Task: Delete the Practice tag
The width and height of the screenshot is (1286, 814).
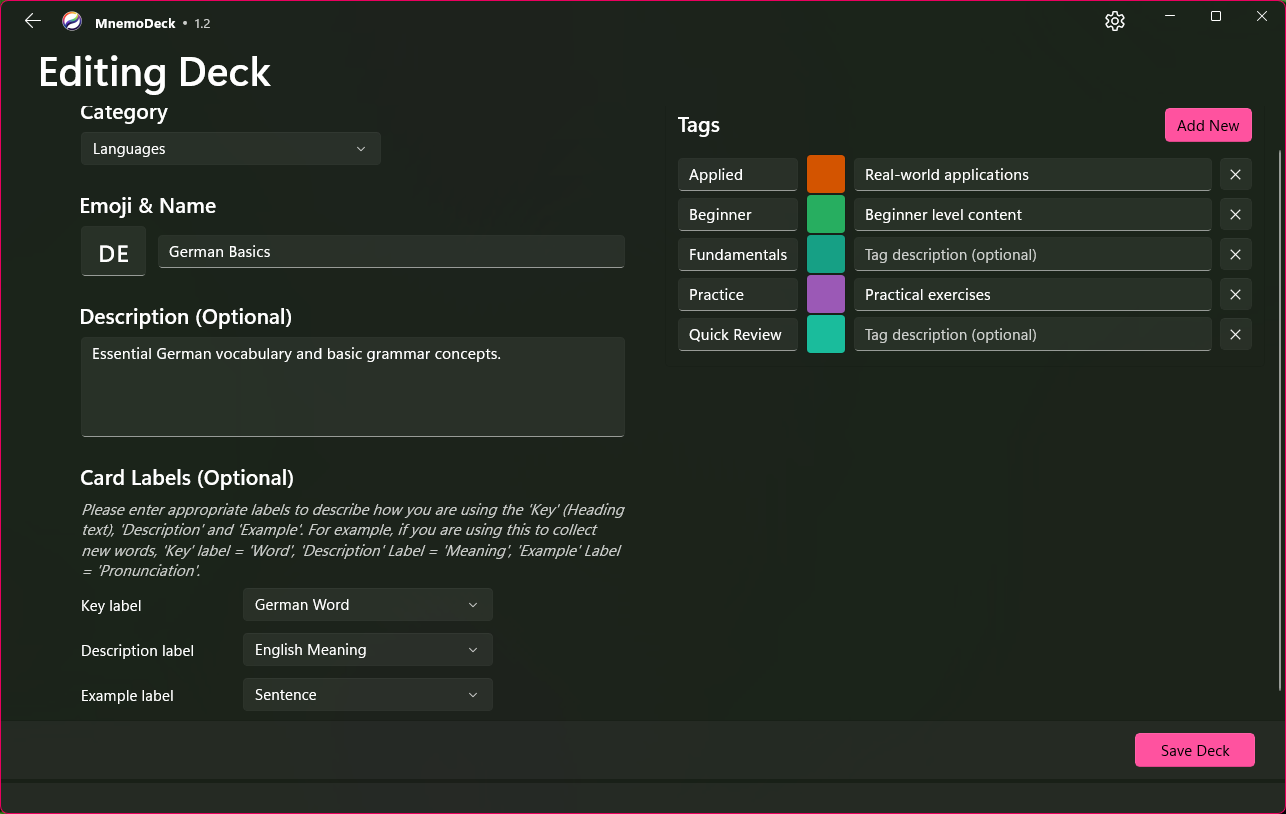Action: [x=1235, y=295]
